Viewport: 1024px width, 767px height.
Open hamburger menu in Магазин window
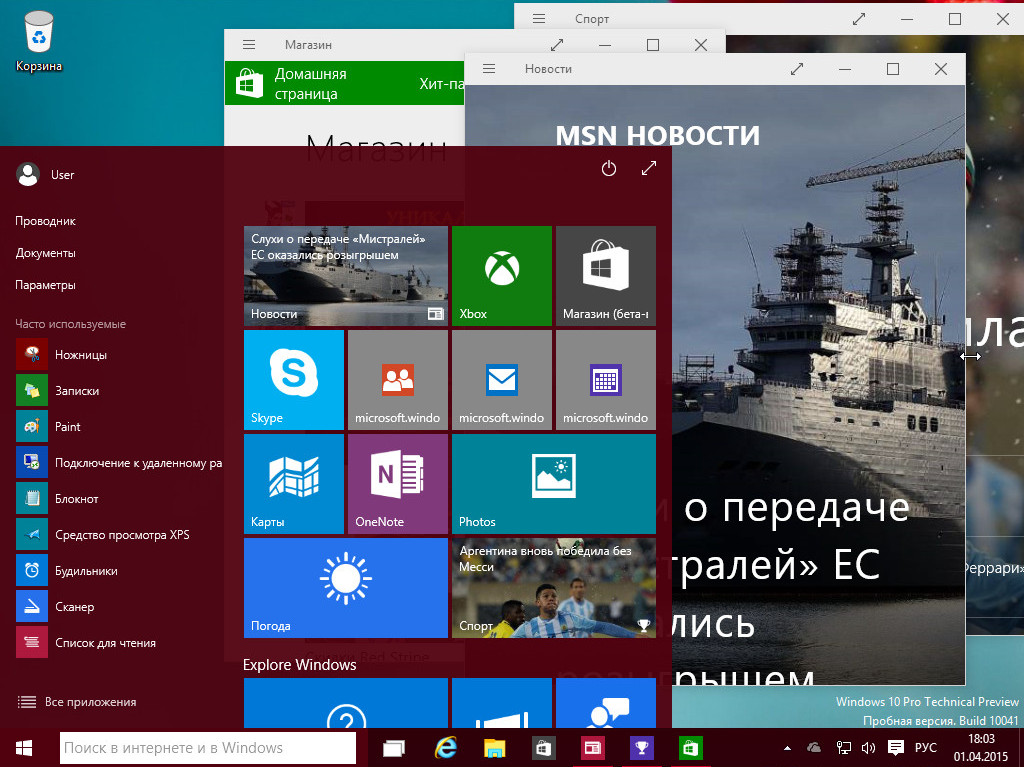(x=249, y=44)
